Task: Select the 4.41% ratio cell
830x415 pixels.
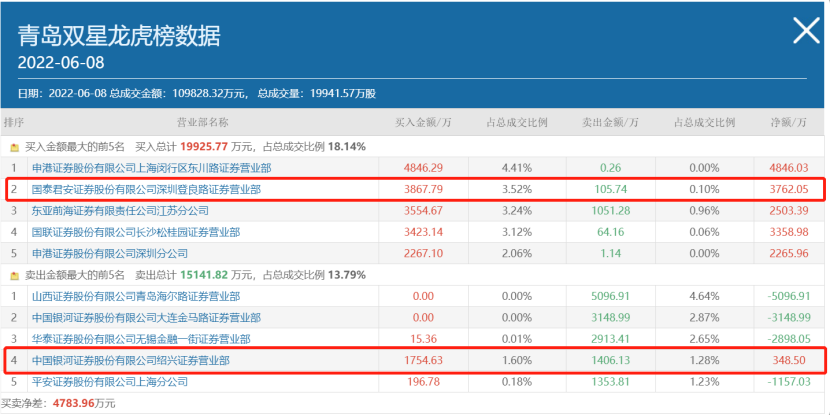Action: (x=517, y=168)
